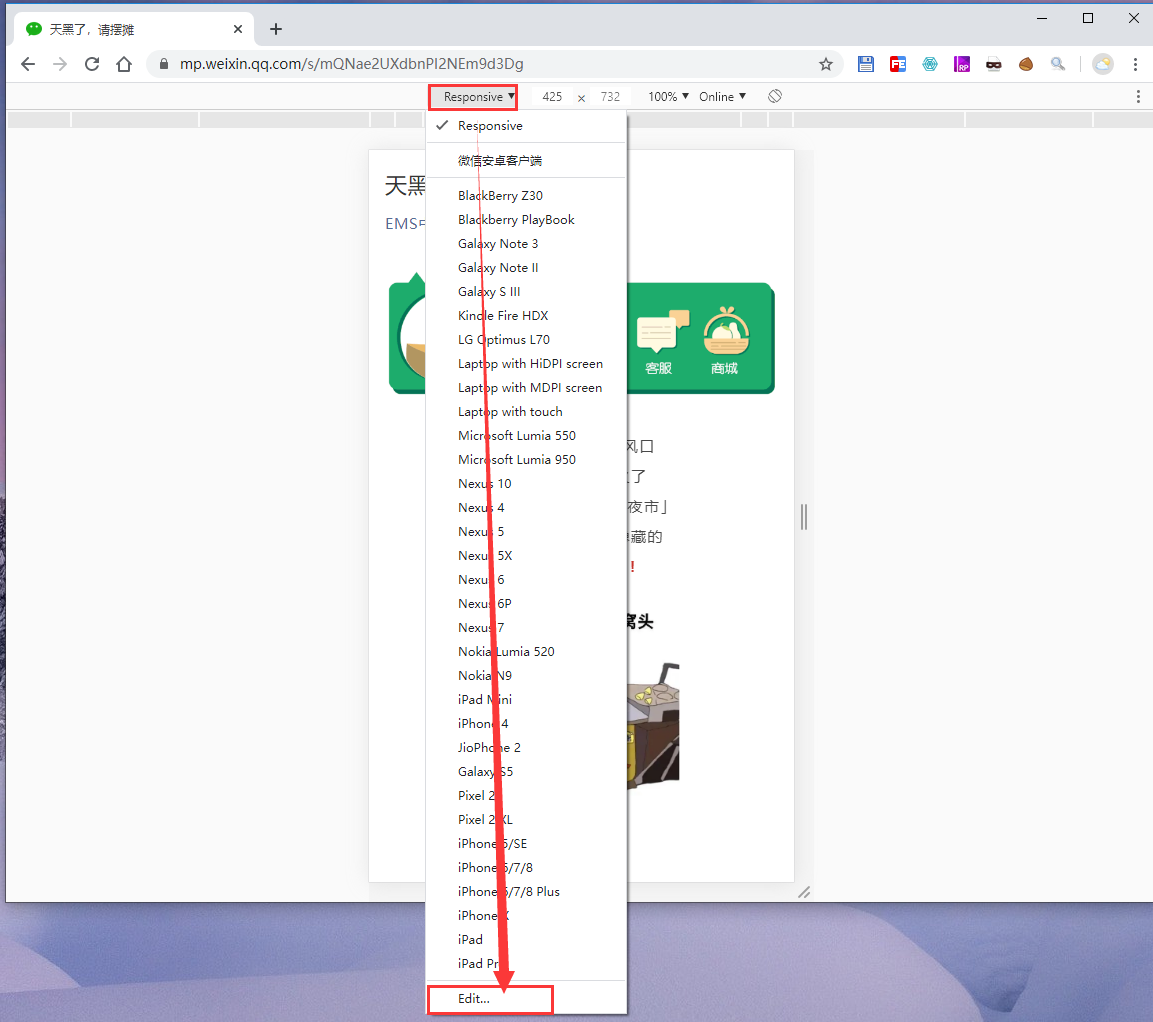Open the Online throttling dropdown
Image resolution: width=1153 pixels, height=1022 pixels.
[722, 96]
